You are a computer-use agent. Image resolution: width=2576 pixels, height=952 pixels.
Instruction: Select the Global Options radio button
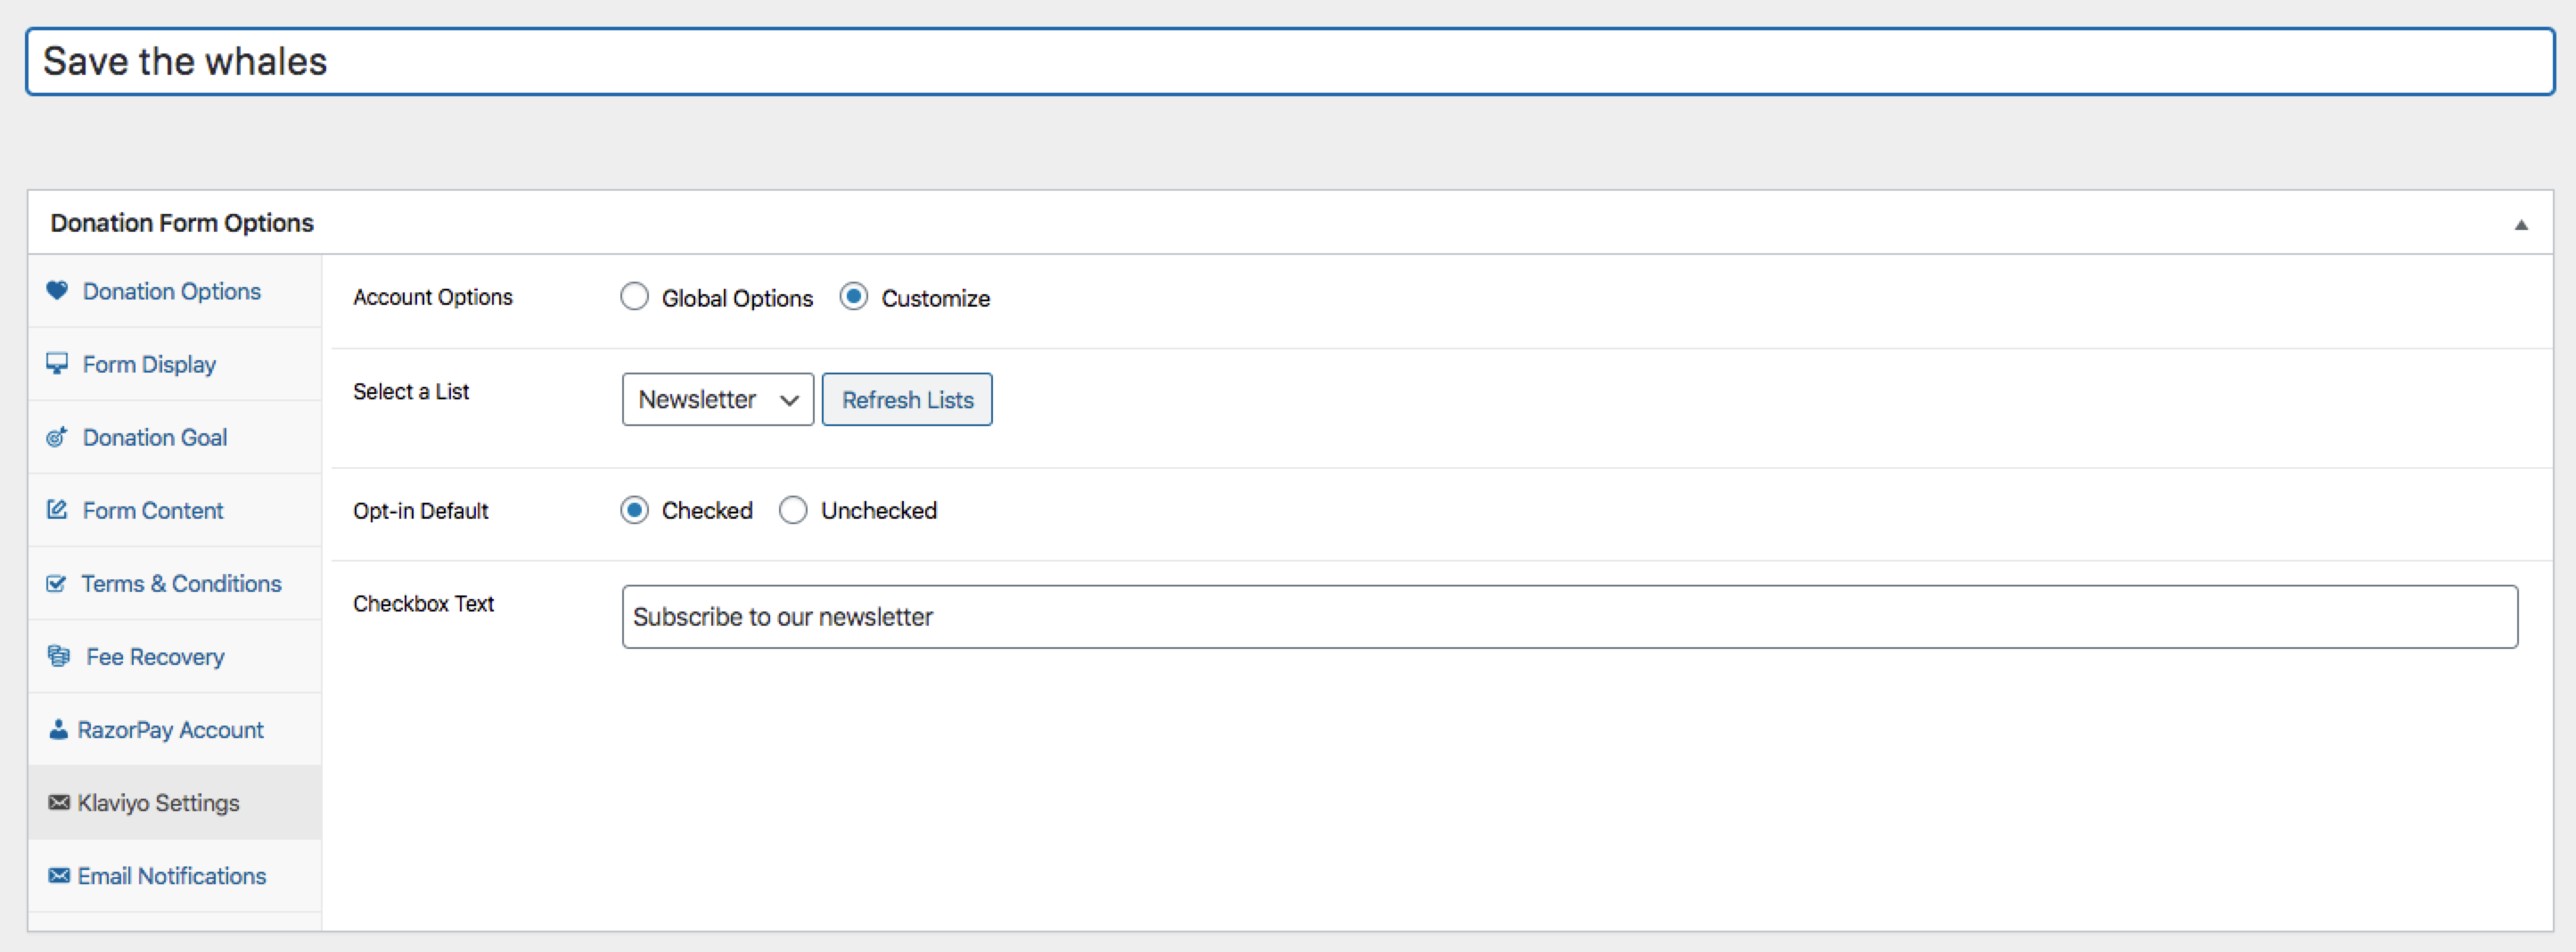pyautogui.click(x=634, y=297)
